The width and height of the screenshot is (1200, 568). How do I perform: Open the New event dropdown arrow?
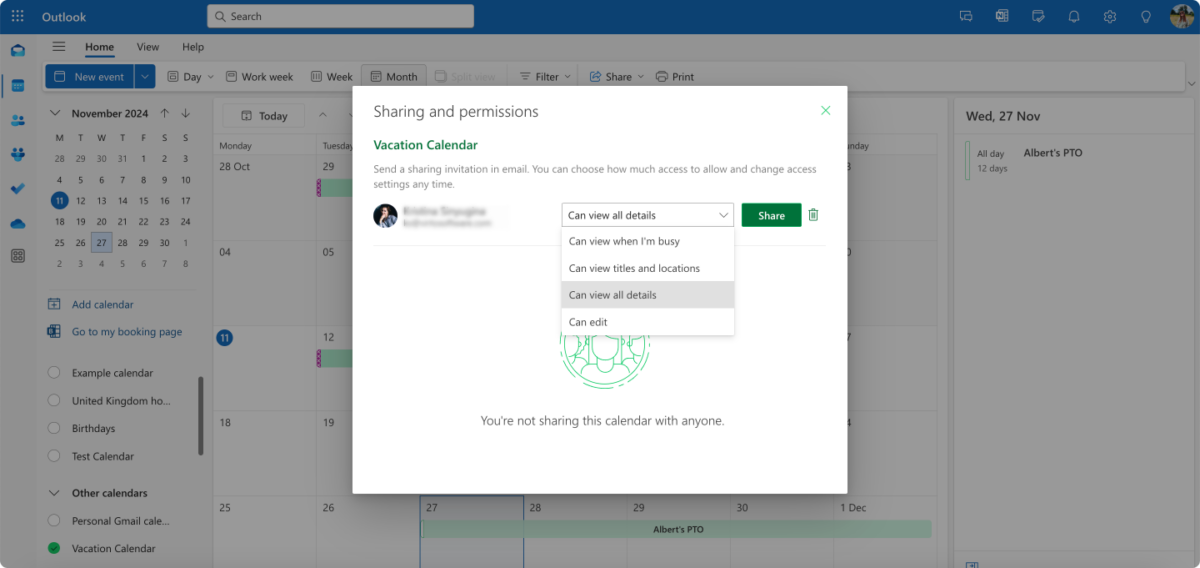coord(145,77)
